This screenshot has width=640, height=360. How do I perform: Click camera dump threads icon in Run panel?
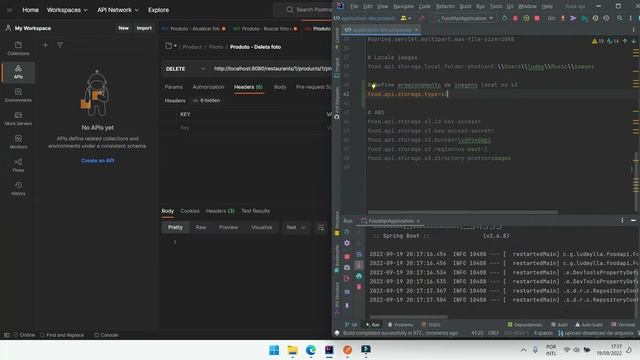tap(347, 267)
